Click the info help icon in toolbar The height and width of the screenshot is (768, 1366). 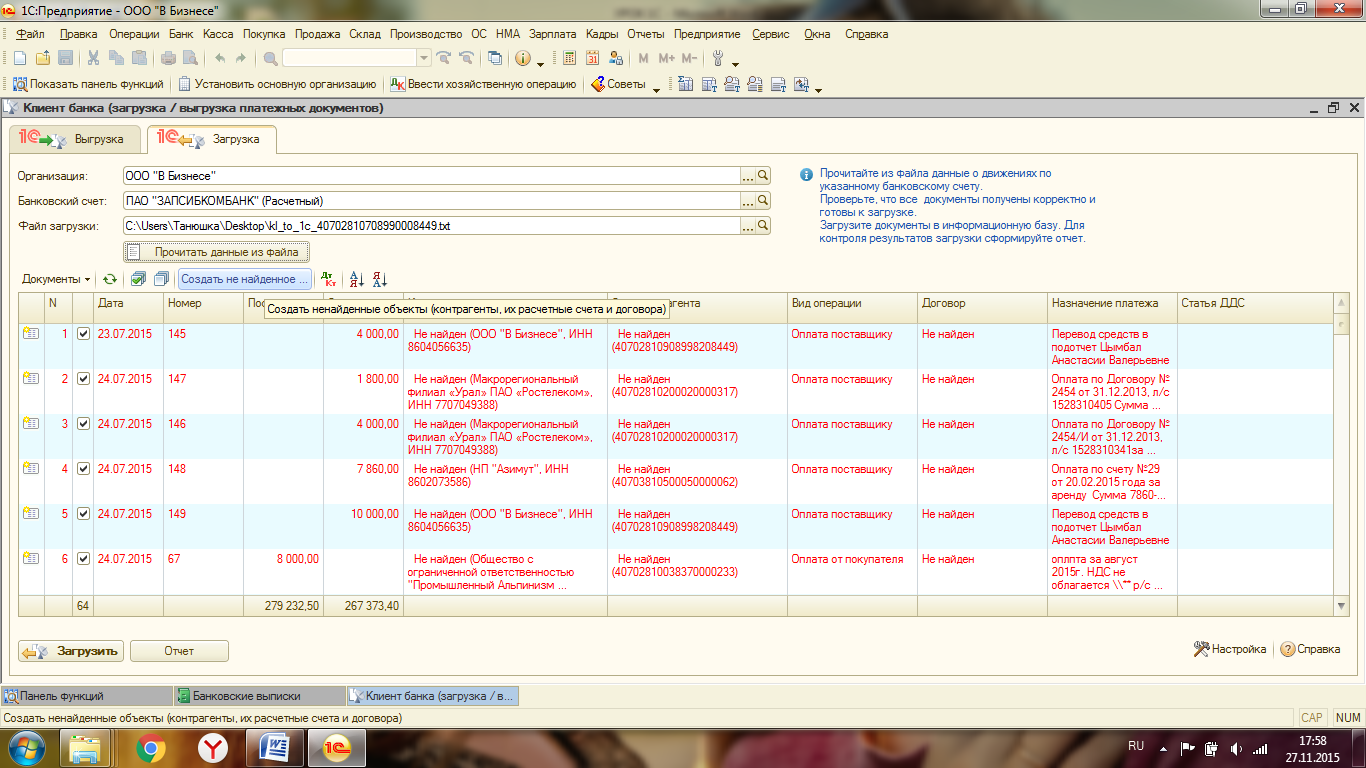coord(522,58)
